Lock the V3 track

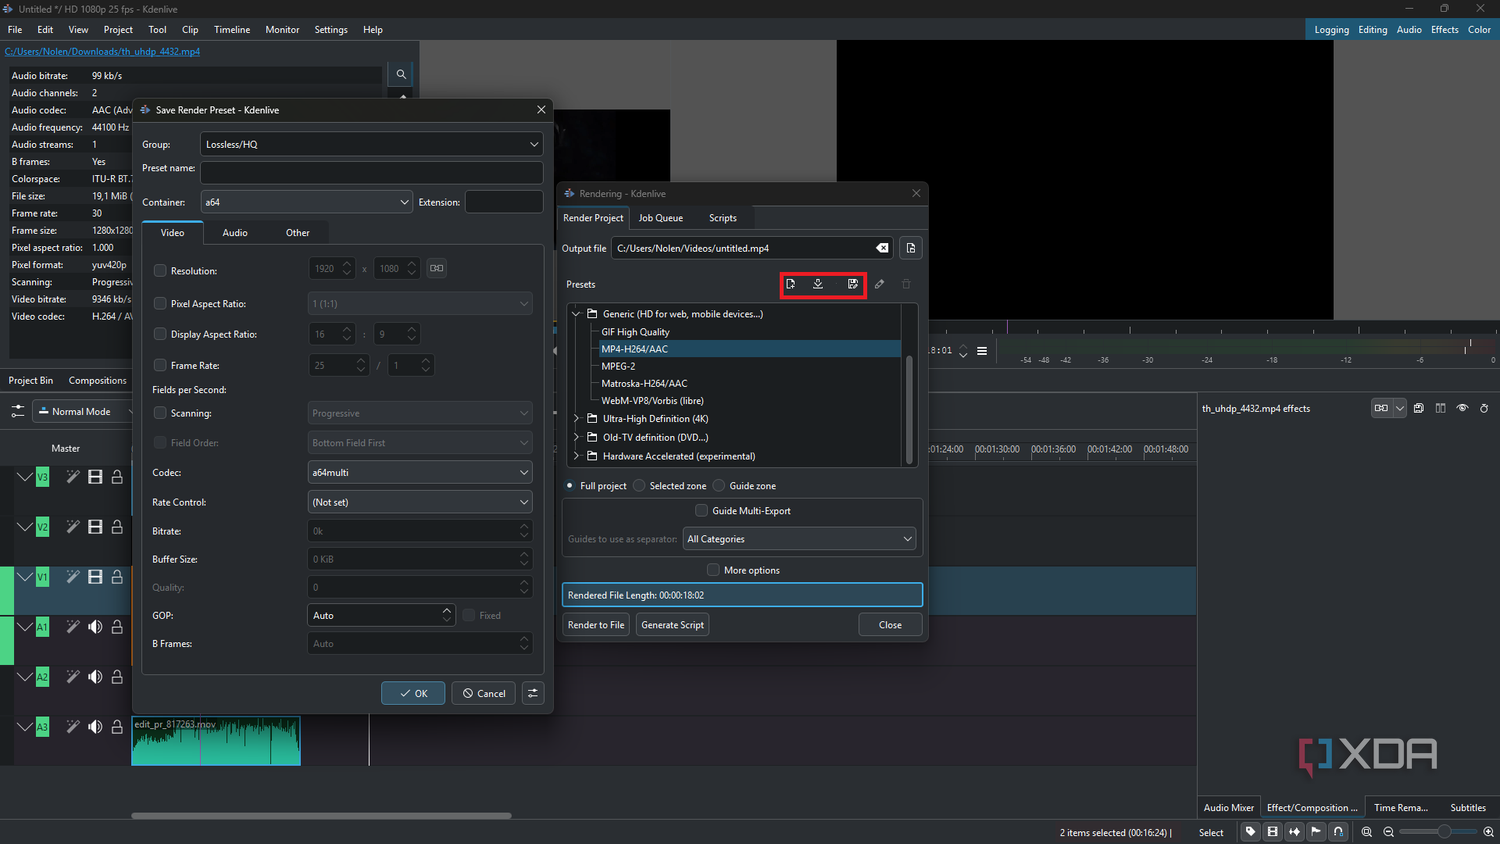[x=117, y=477]
